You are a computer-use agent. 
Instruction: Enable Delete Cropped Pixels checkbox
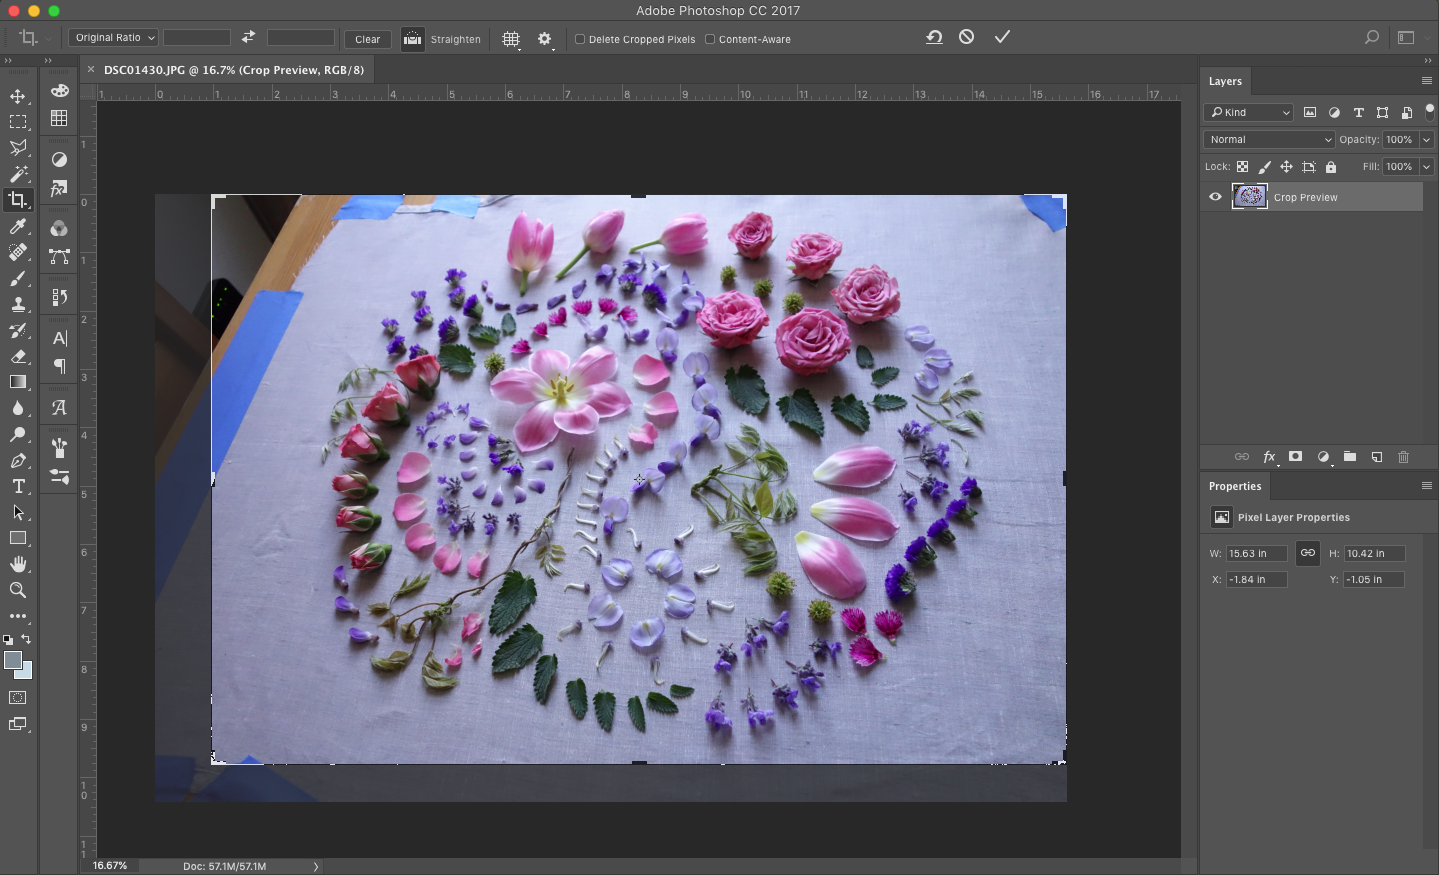(580, 39)
